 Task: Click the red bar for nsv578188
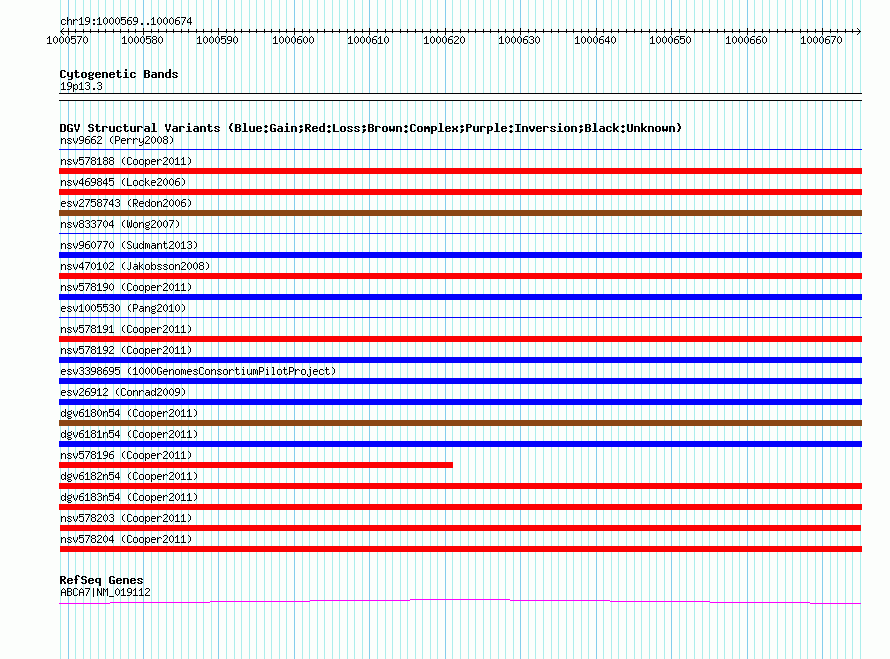[x=460, y=171]
